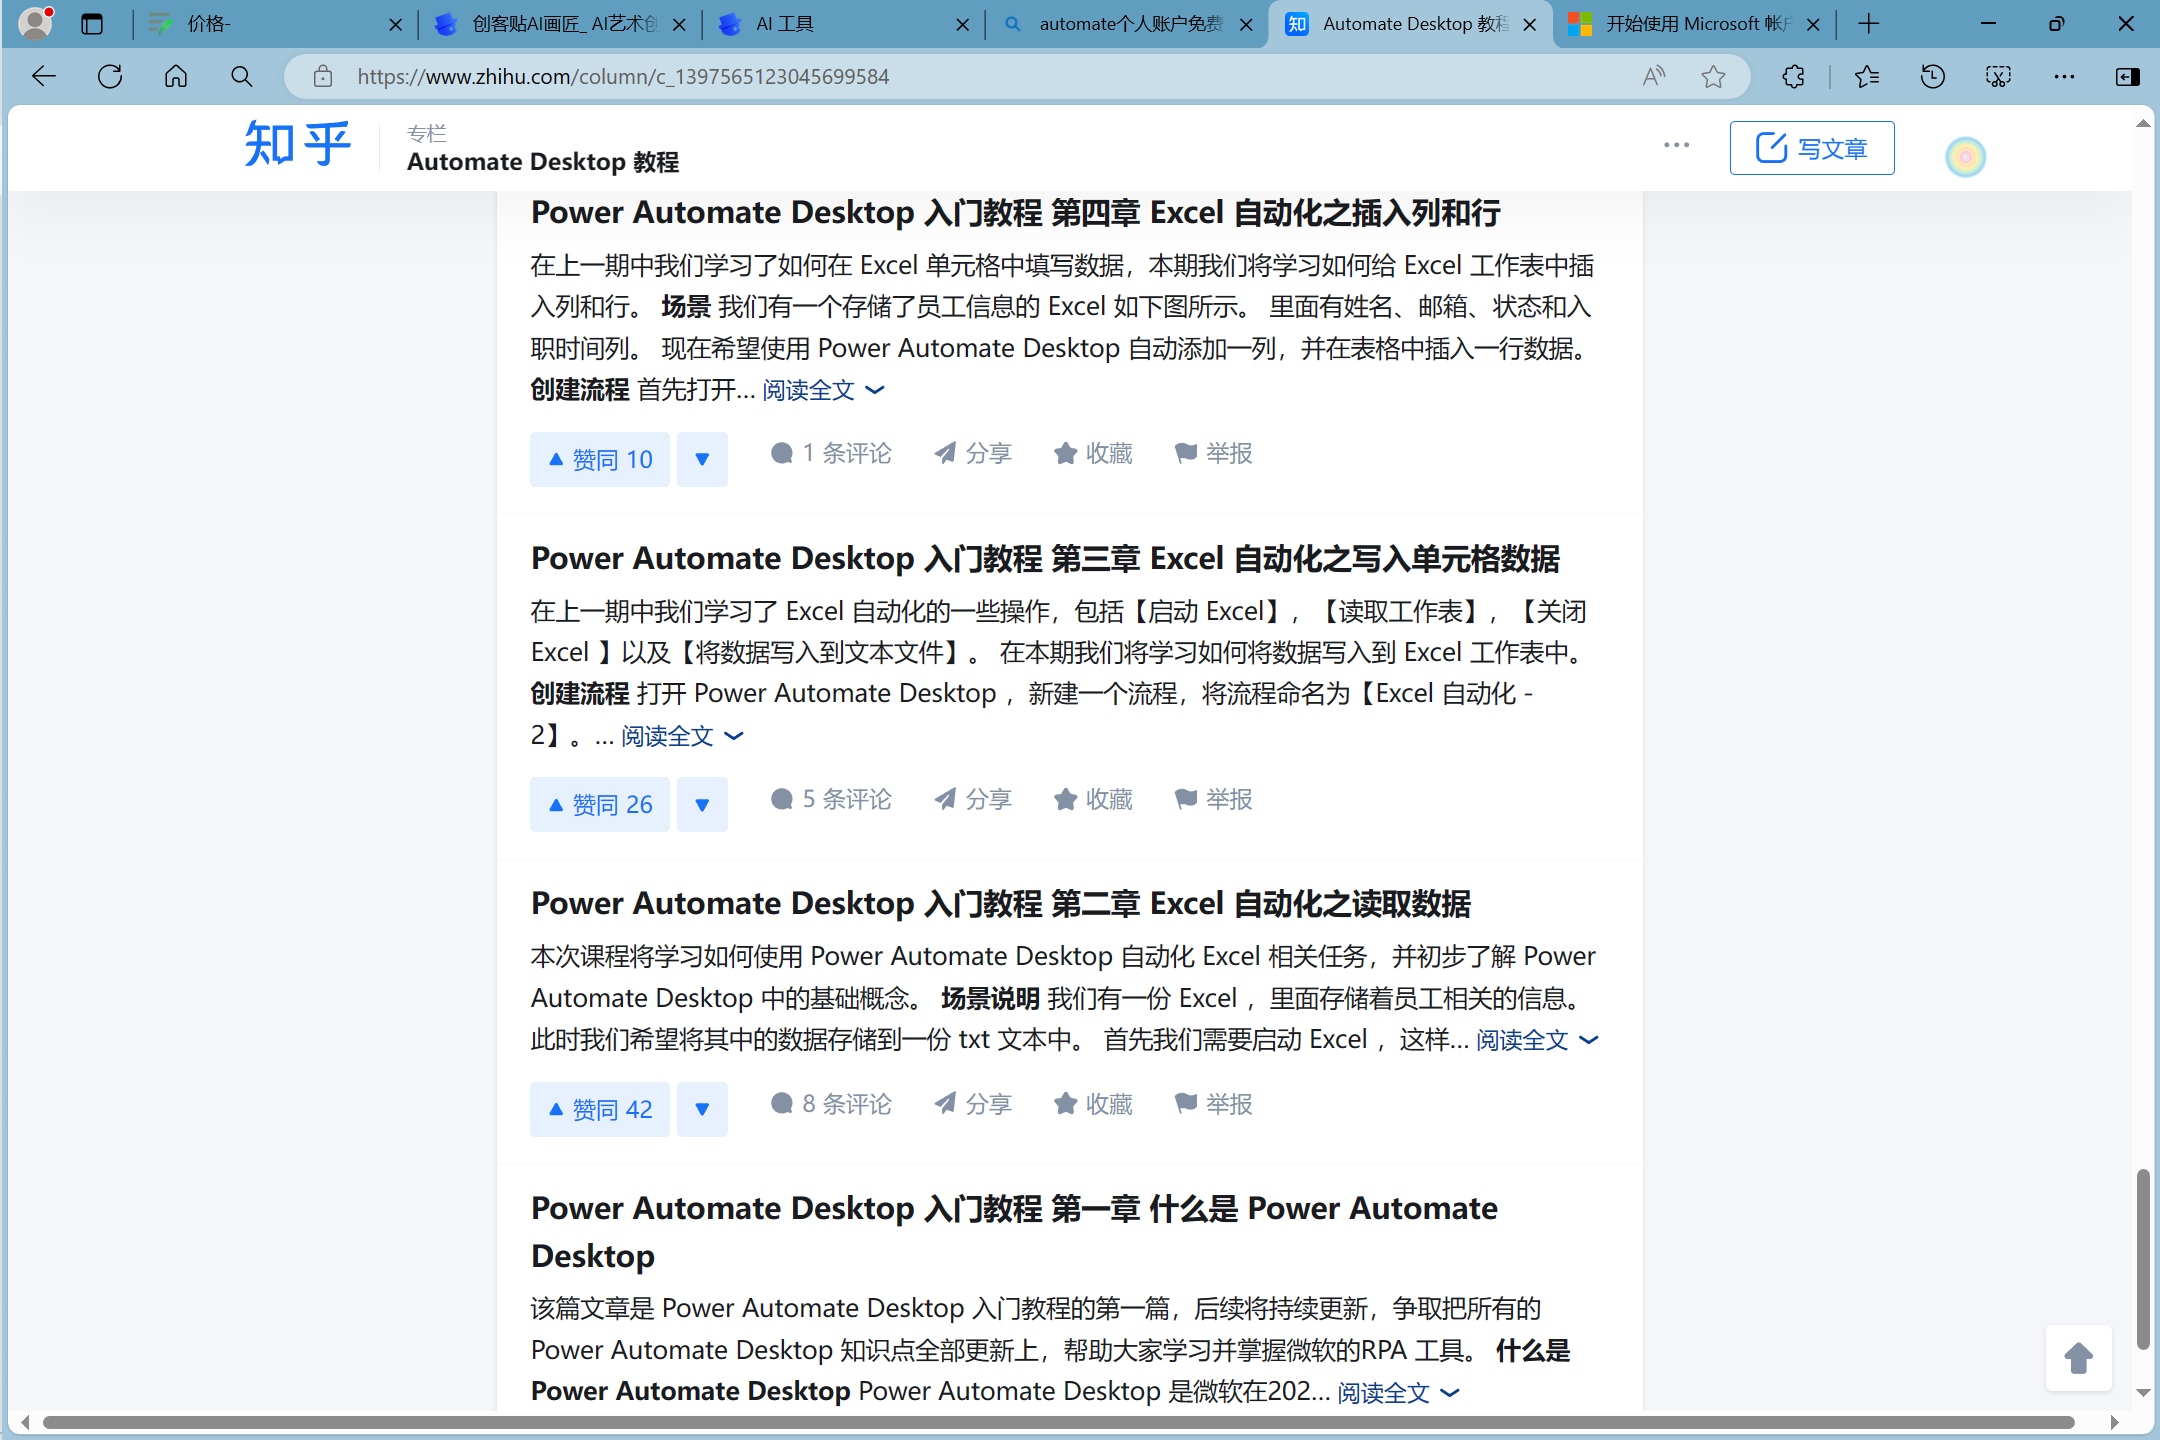2160x1440 pixels.
Task: Click the browser back arrow
Action: click(44, 77)
